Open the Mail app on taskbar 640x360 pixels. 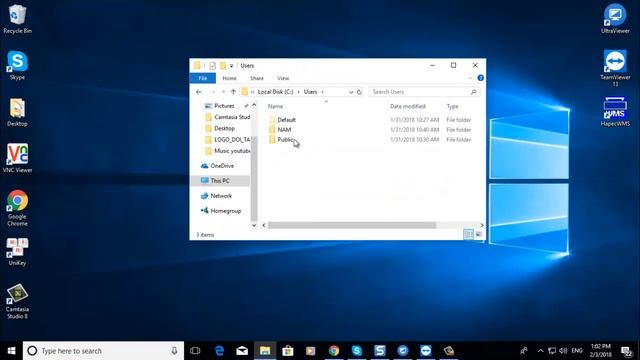point(242,351)
